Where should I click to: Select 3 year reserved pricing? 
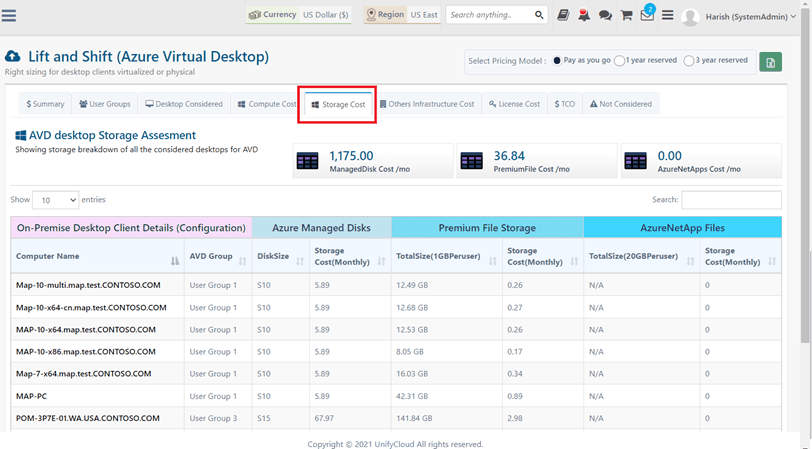689,61
